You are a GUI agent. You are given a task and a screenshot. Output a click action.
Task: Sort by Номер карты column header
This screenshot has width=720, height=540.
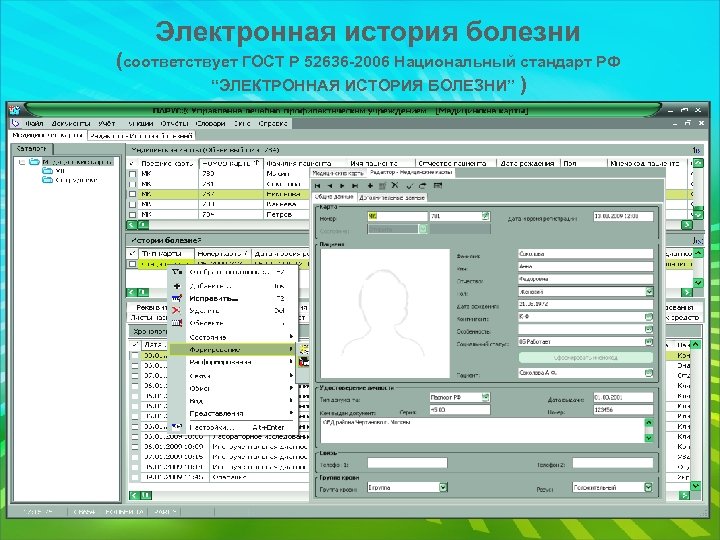231,163
